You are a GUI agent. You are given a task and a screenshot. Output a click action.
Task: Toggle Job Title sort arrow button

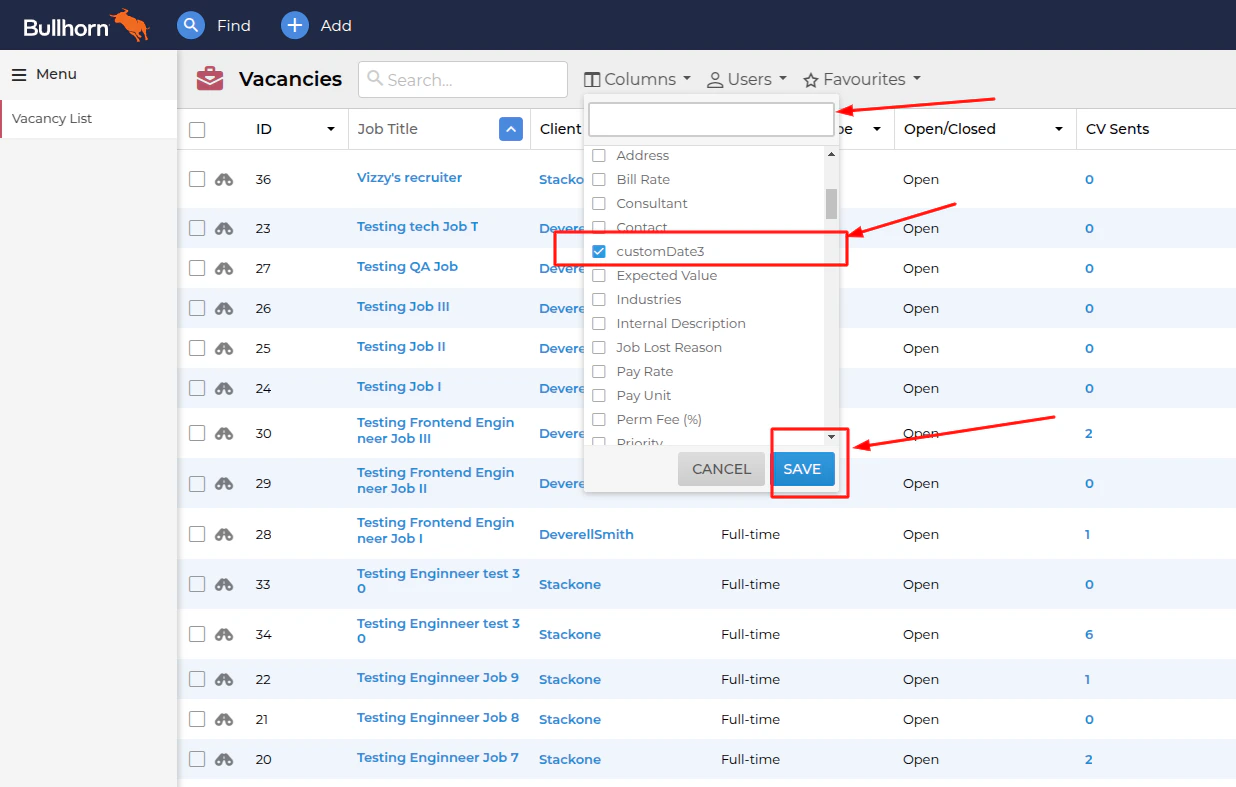(x=511, y=129)
